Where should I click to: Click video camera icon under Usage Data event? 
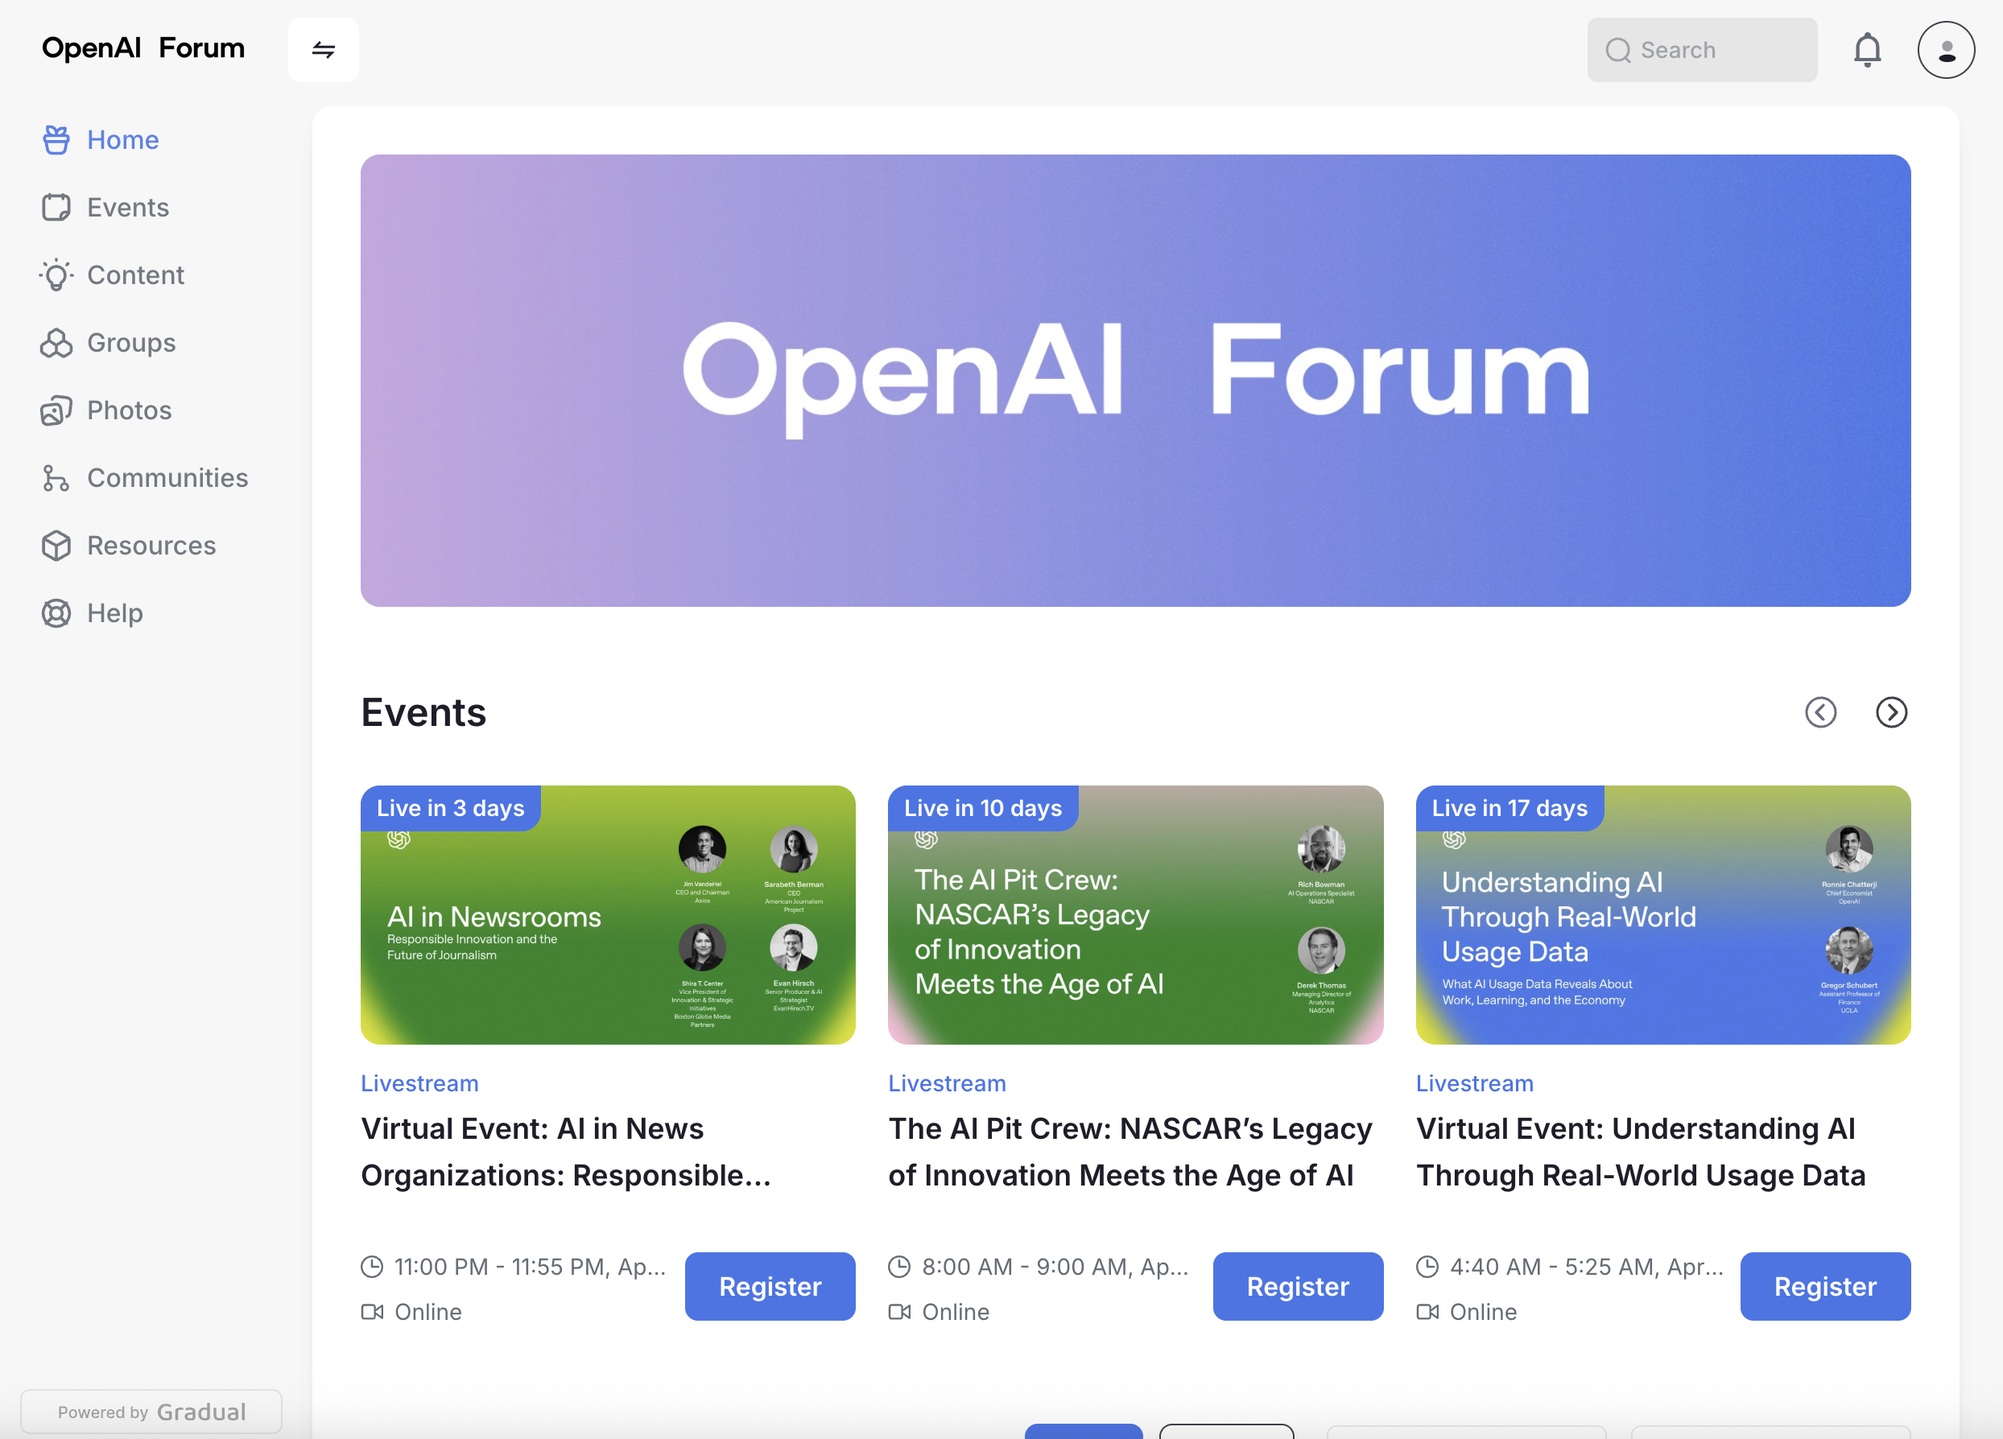1427,1312
